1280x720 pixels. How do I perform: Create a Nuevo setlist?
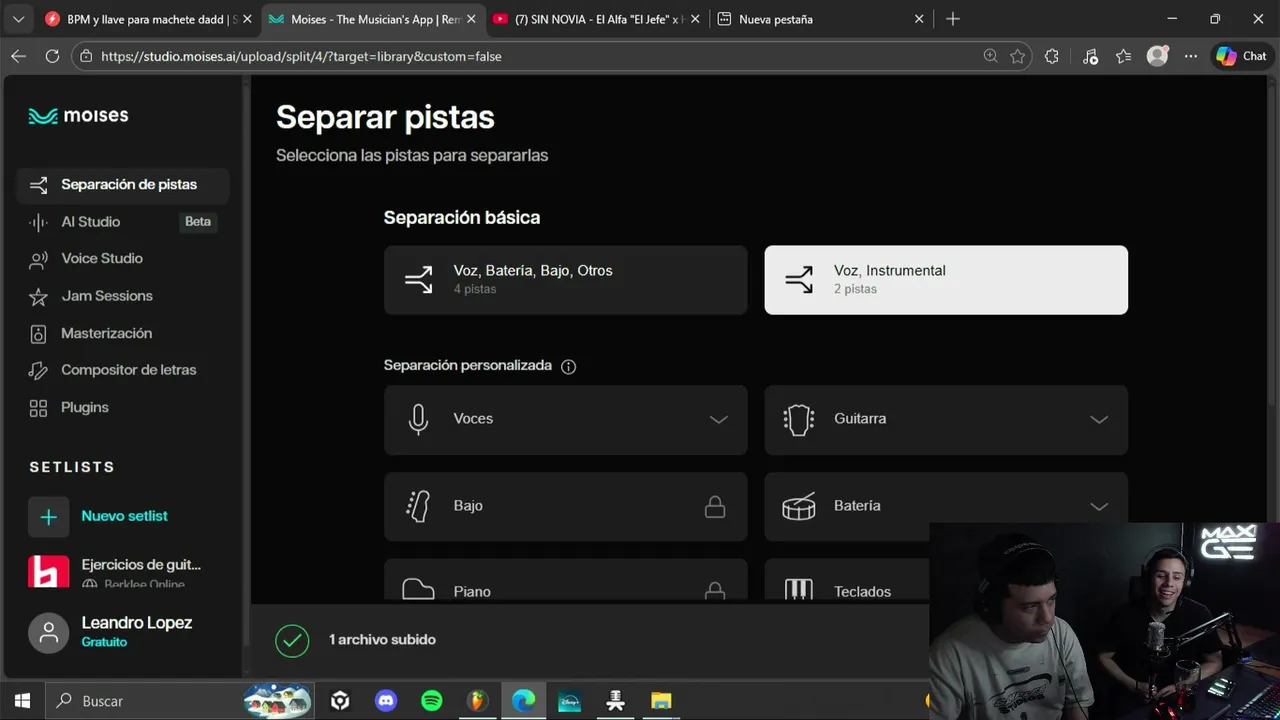(124, 516)
